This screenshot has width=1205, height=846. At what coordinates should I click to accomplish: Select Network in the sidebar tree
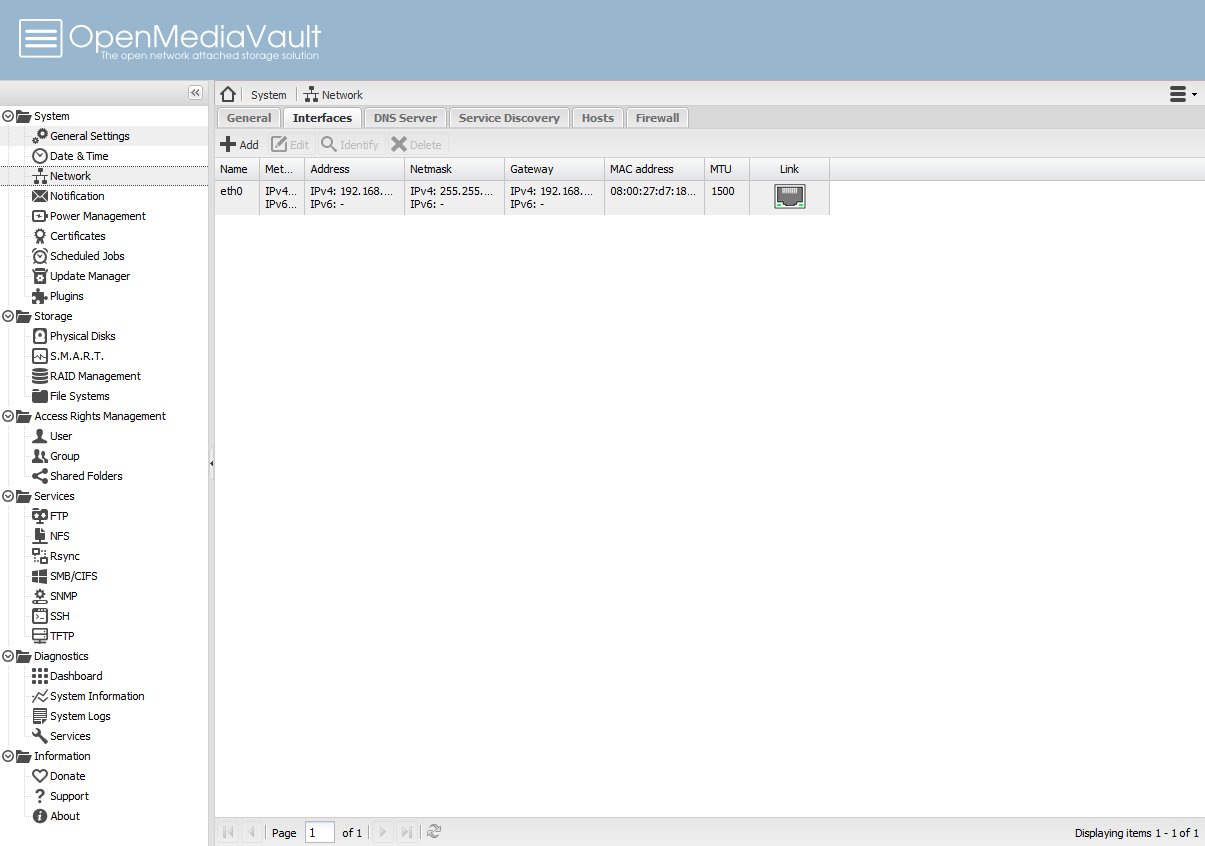105,176
